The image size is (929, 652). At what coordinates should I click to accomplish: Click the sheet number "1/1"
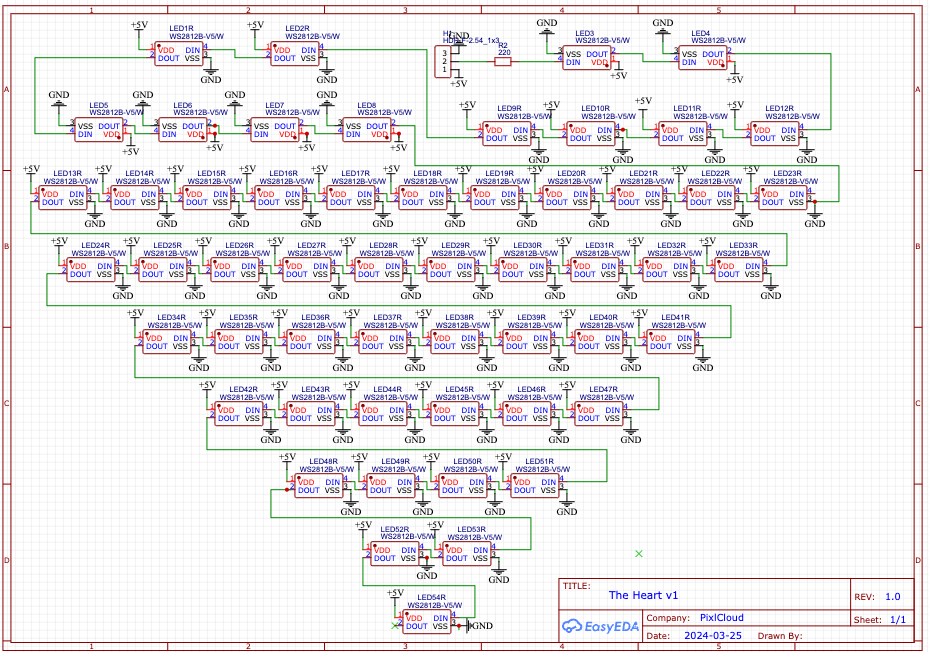point(898,619)
